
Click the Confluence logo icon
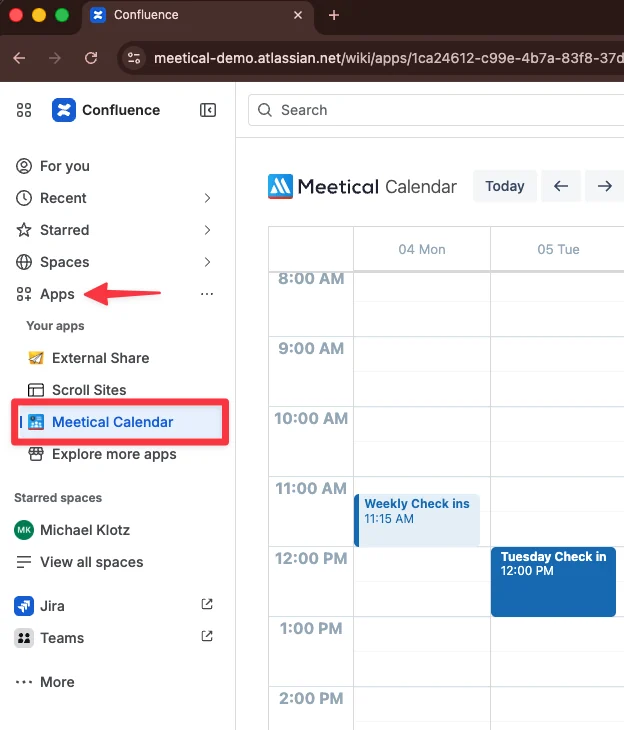64,110
